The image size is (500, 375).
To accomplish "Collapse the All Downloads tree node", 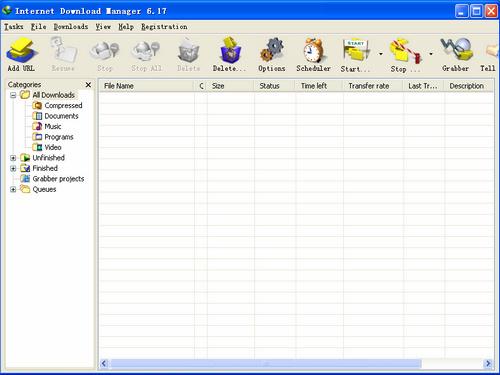I will coord(13,95).
